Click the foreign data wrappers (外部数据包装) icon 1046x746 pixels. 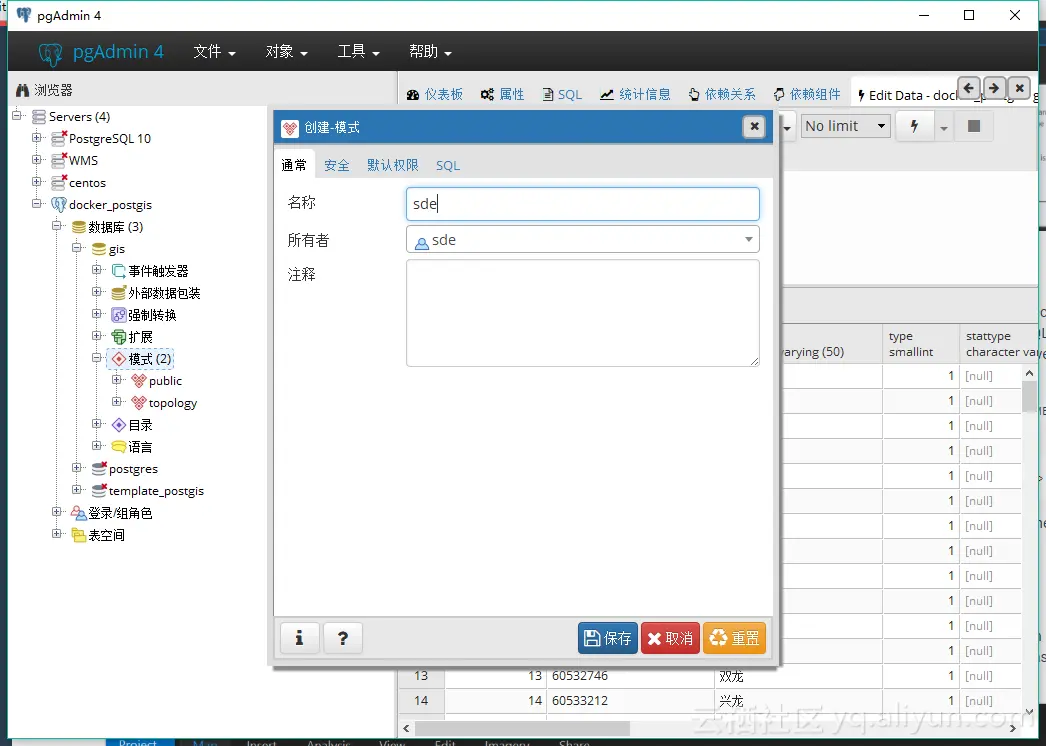point(119,293)
